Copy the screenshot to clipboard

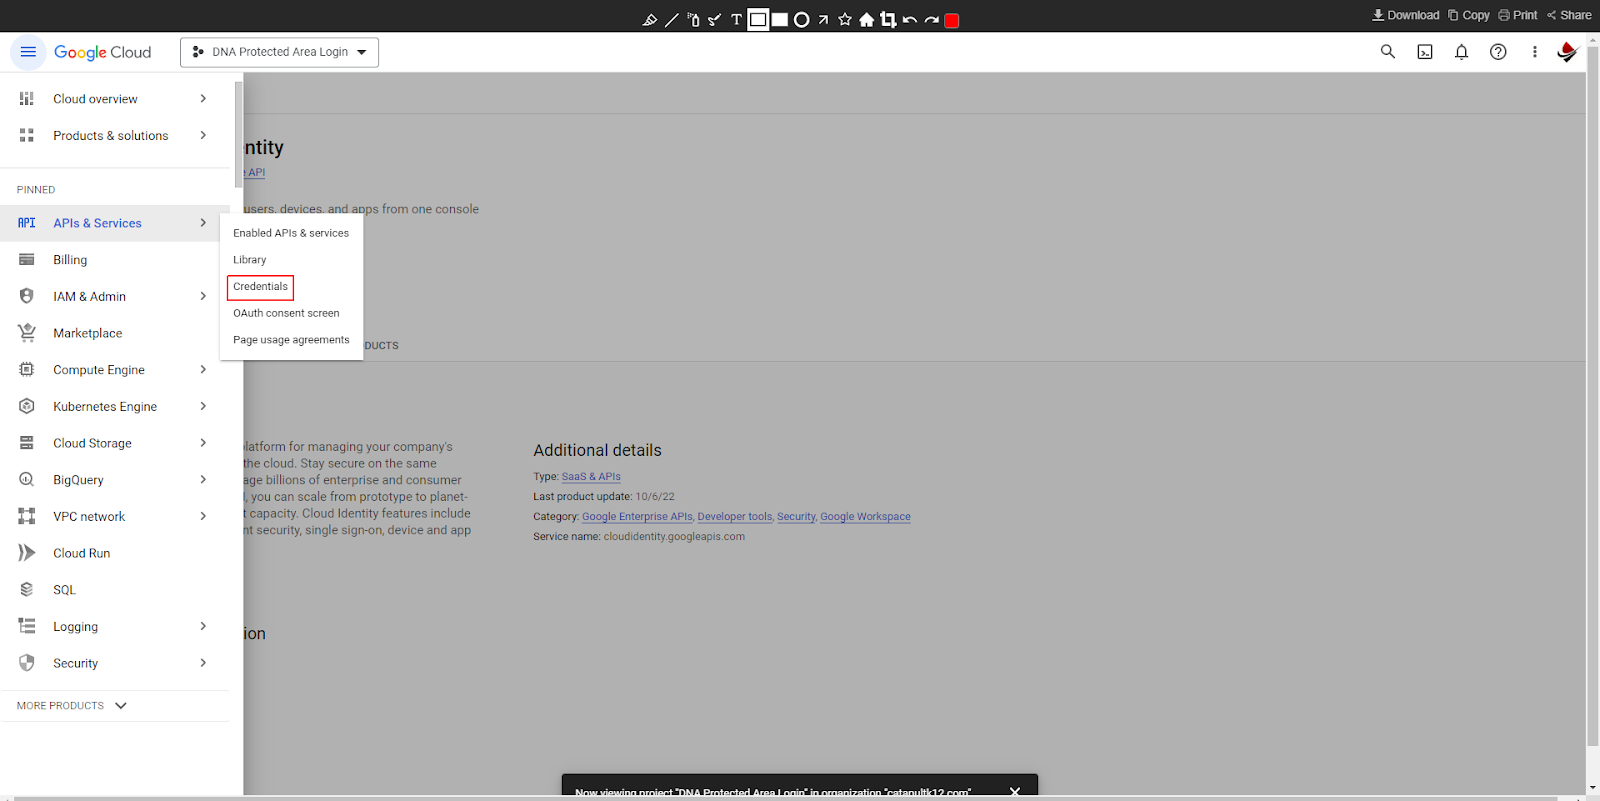pyautogui.click(x=1469, y=15)
